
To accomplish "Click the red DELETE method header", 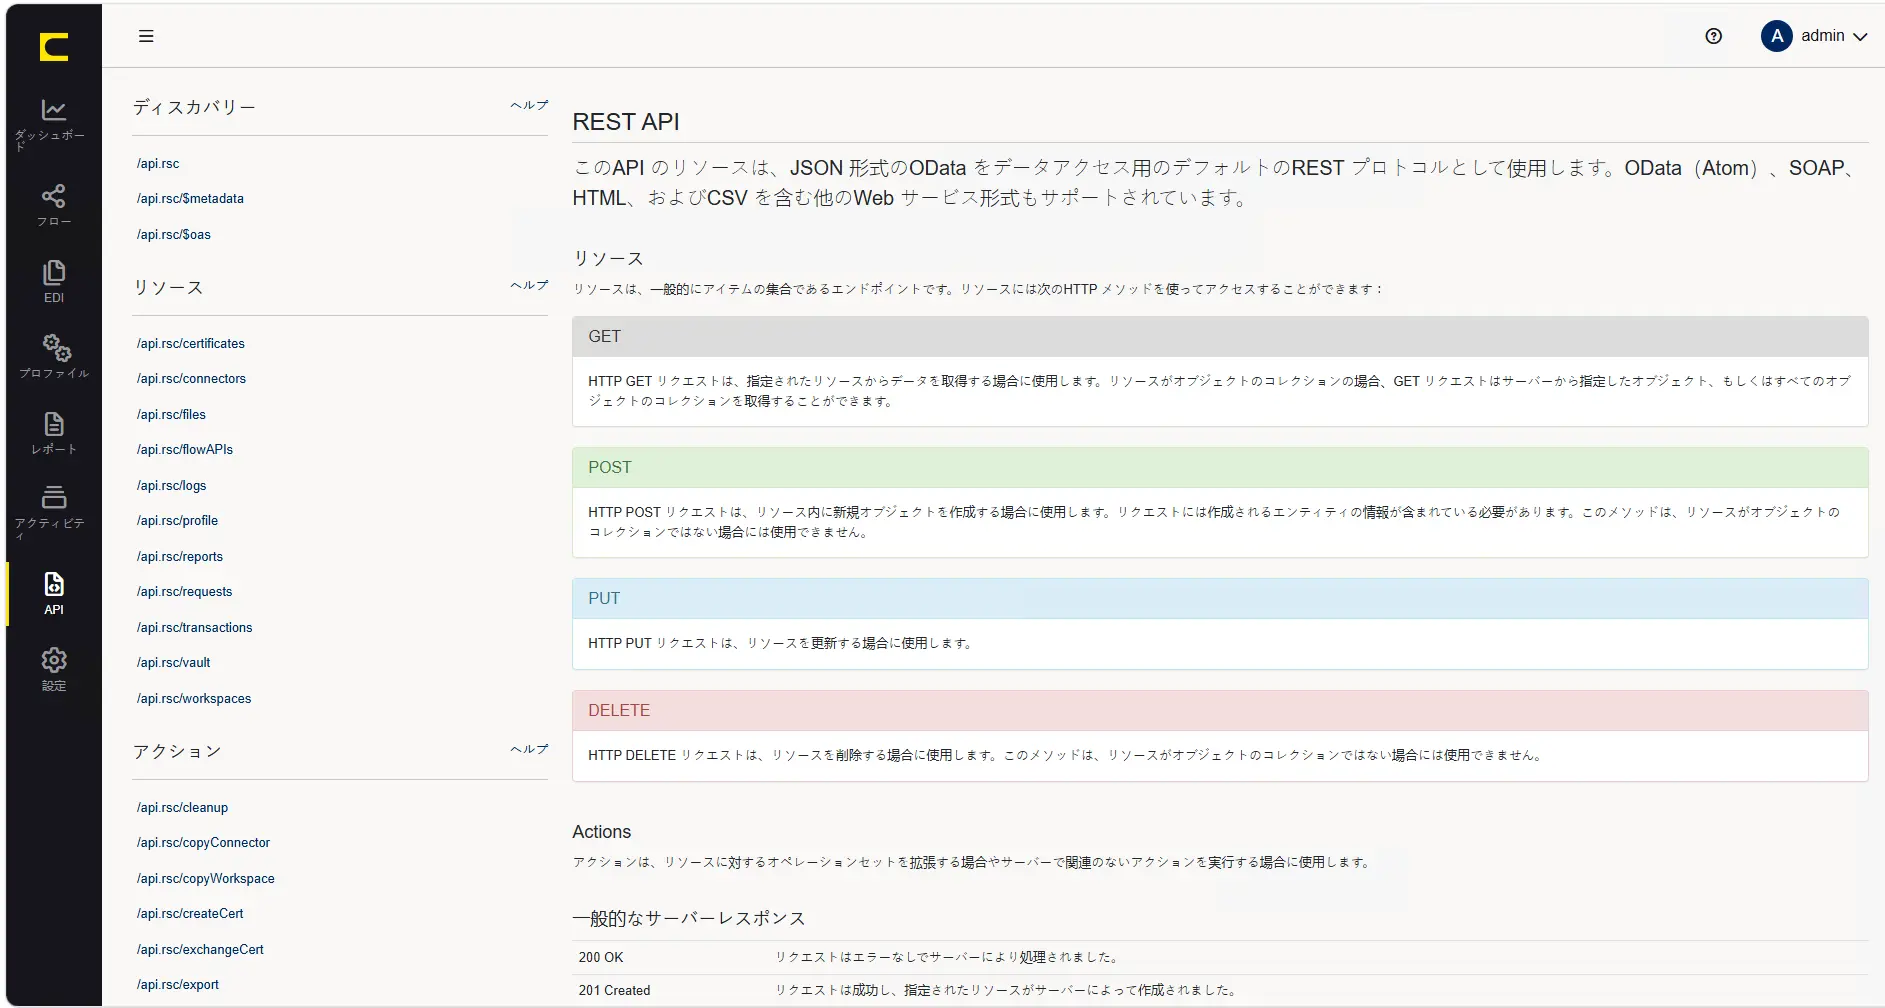I will pyautogui.click(x=1220, y=710).
